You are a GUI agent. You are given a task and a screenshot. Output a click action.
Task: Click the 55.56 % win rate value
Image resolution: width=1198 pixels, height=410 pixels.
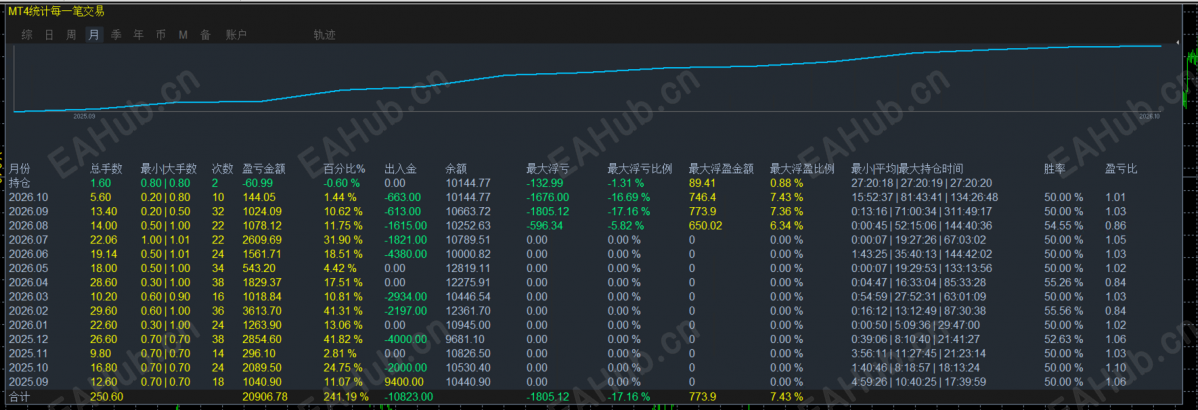(1064, 311)
